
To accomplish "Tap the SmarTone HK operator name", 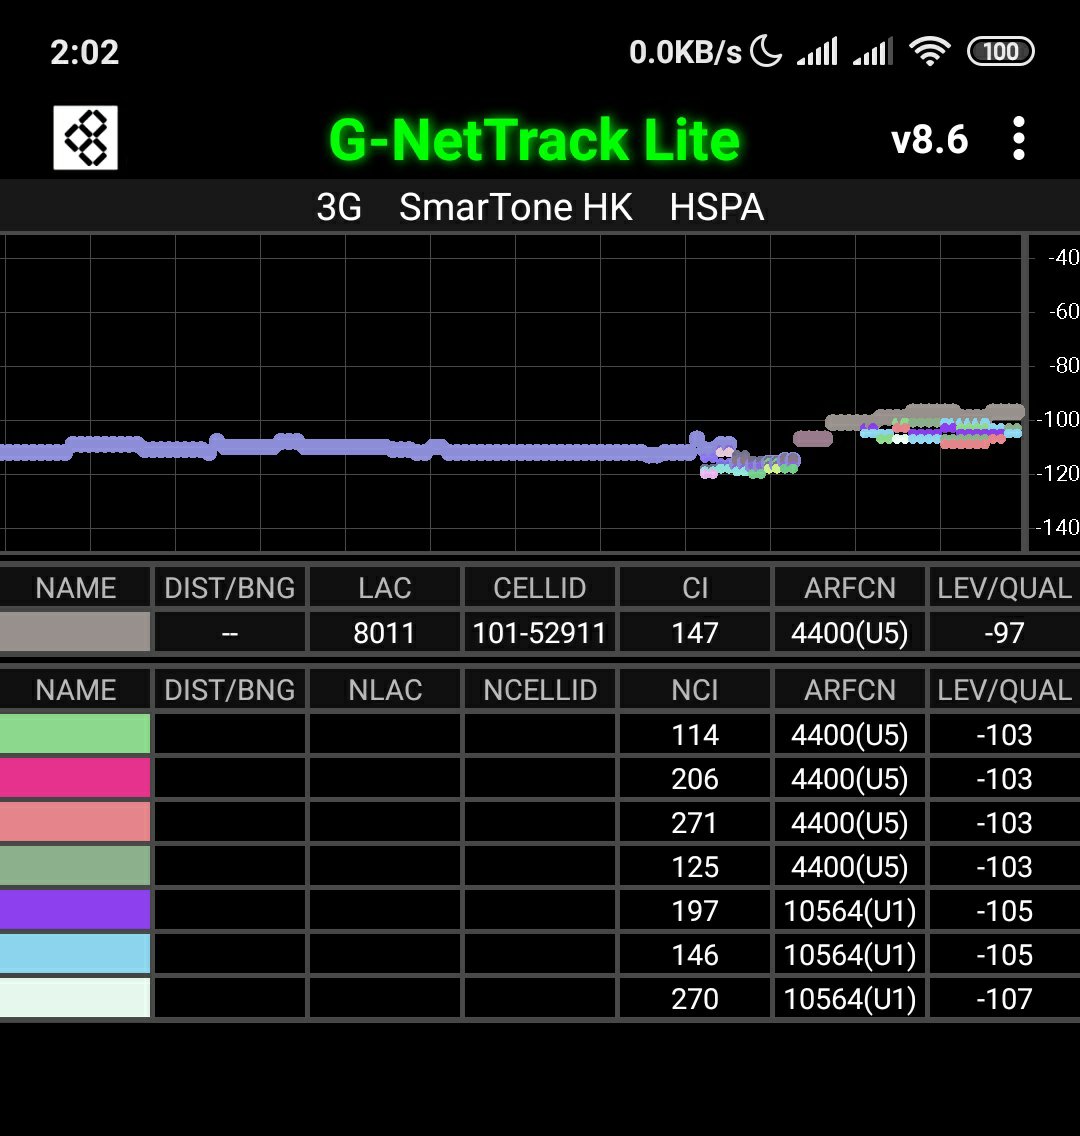I will [x=516, y=207].
